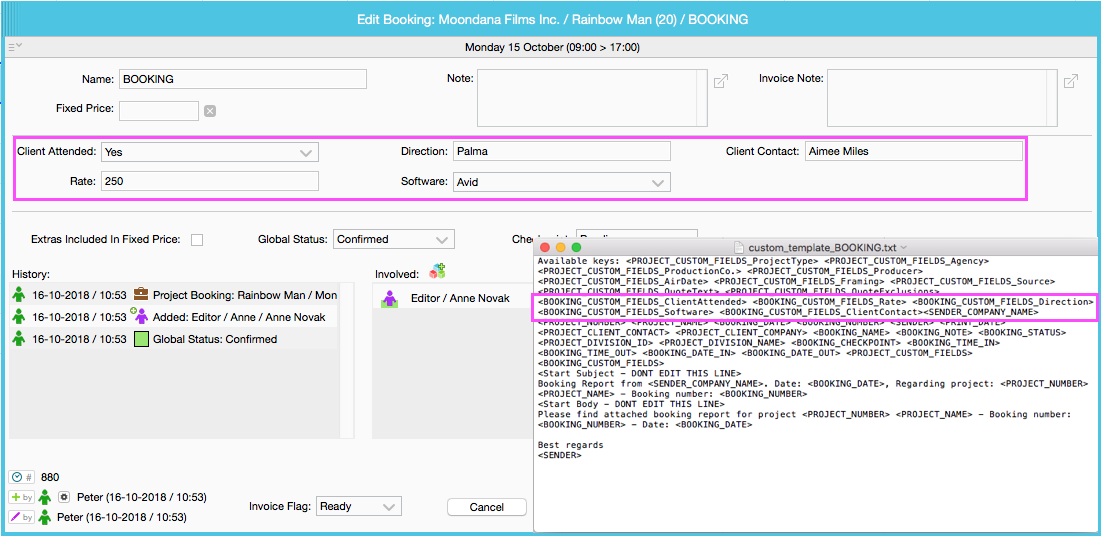Click the modified-by pencil icon button
Viewport: 1101px width, 536px height.
(x=21, y=518)
